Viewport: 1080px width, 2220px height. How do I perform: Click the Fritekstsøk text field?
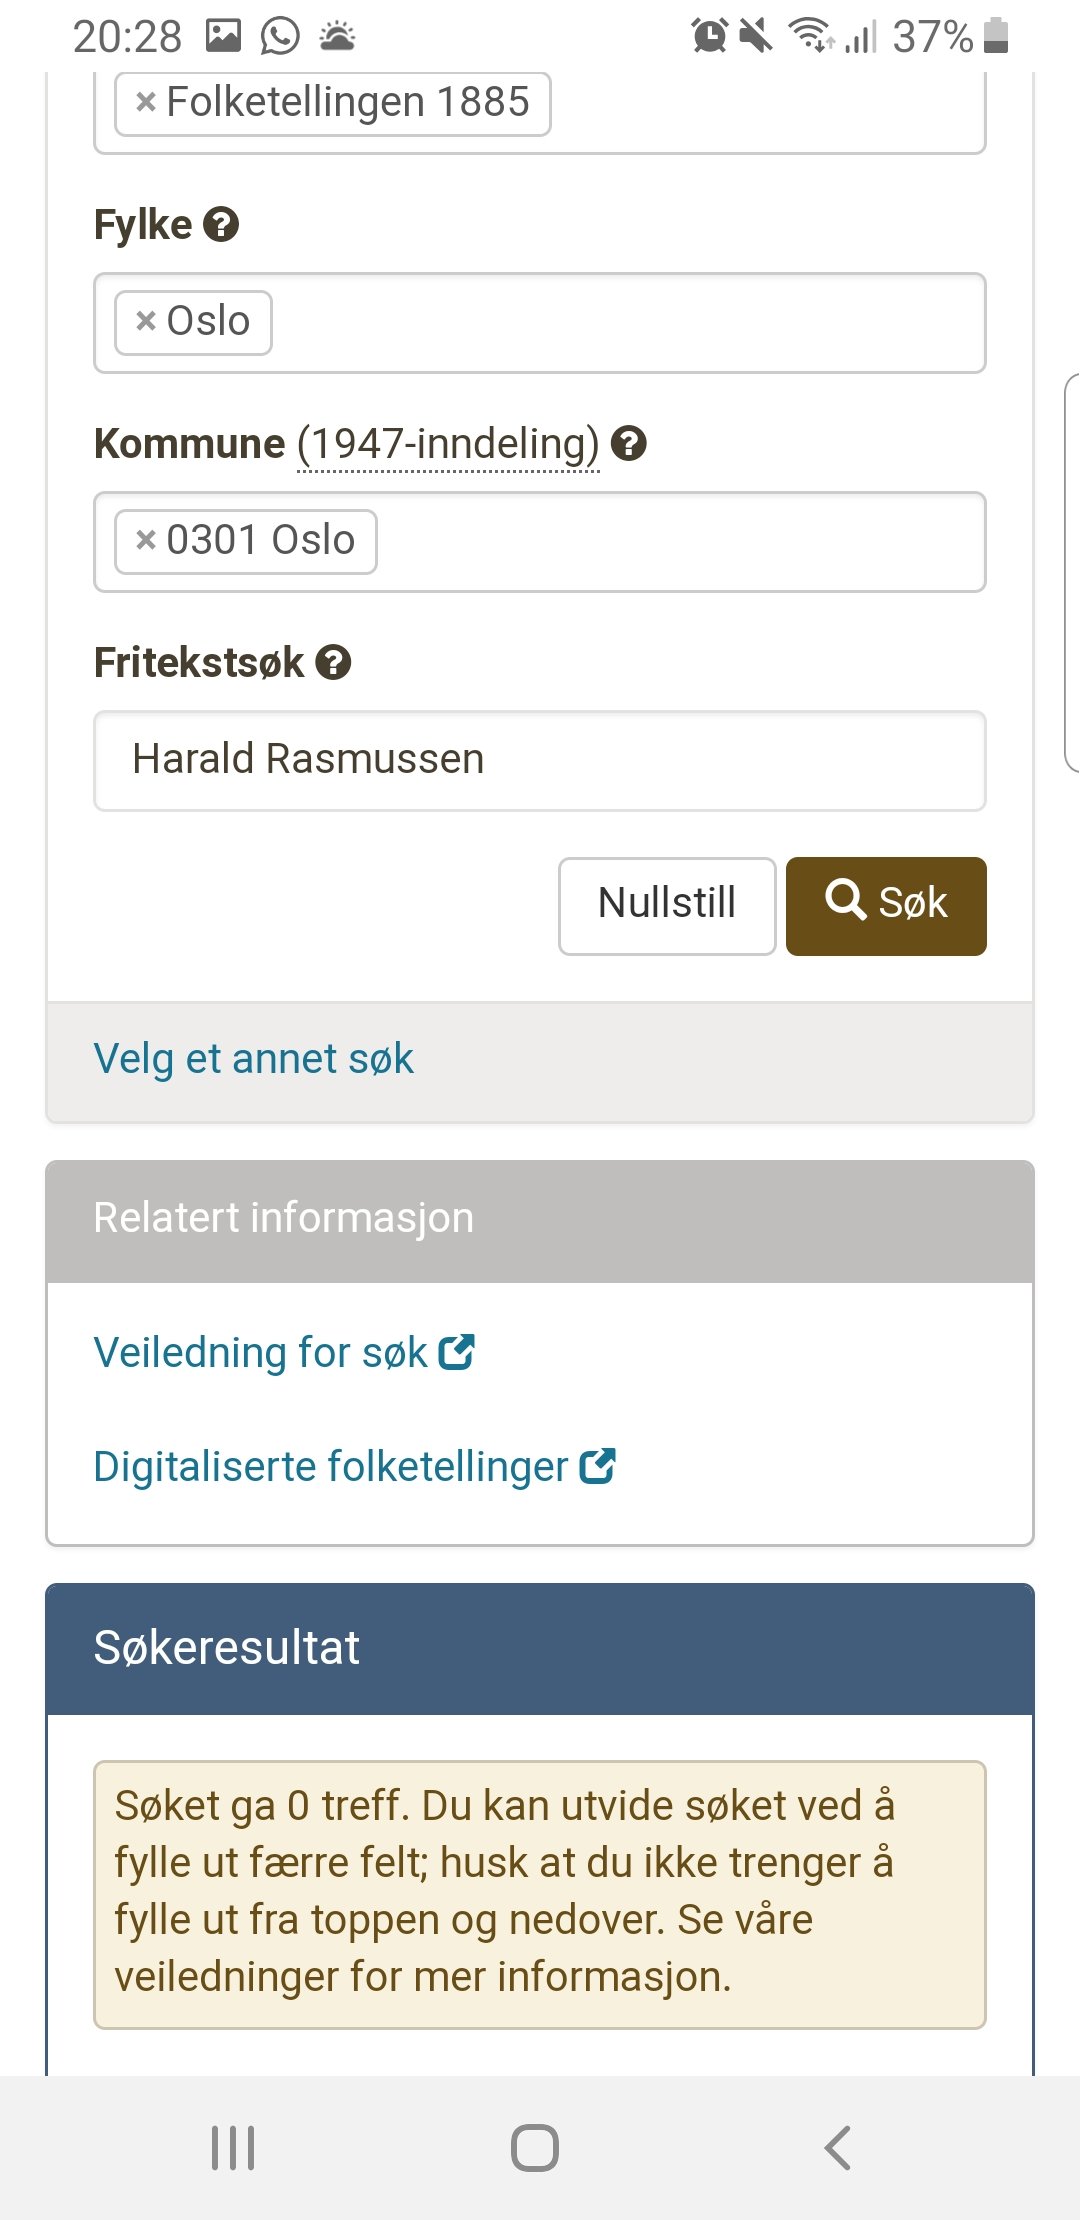(540, 761)
